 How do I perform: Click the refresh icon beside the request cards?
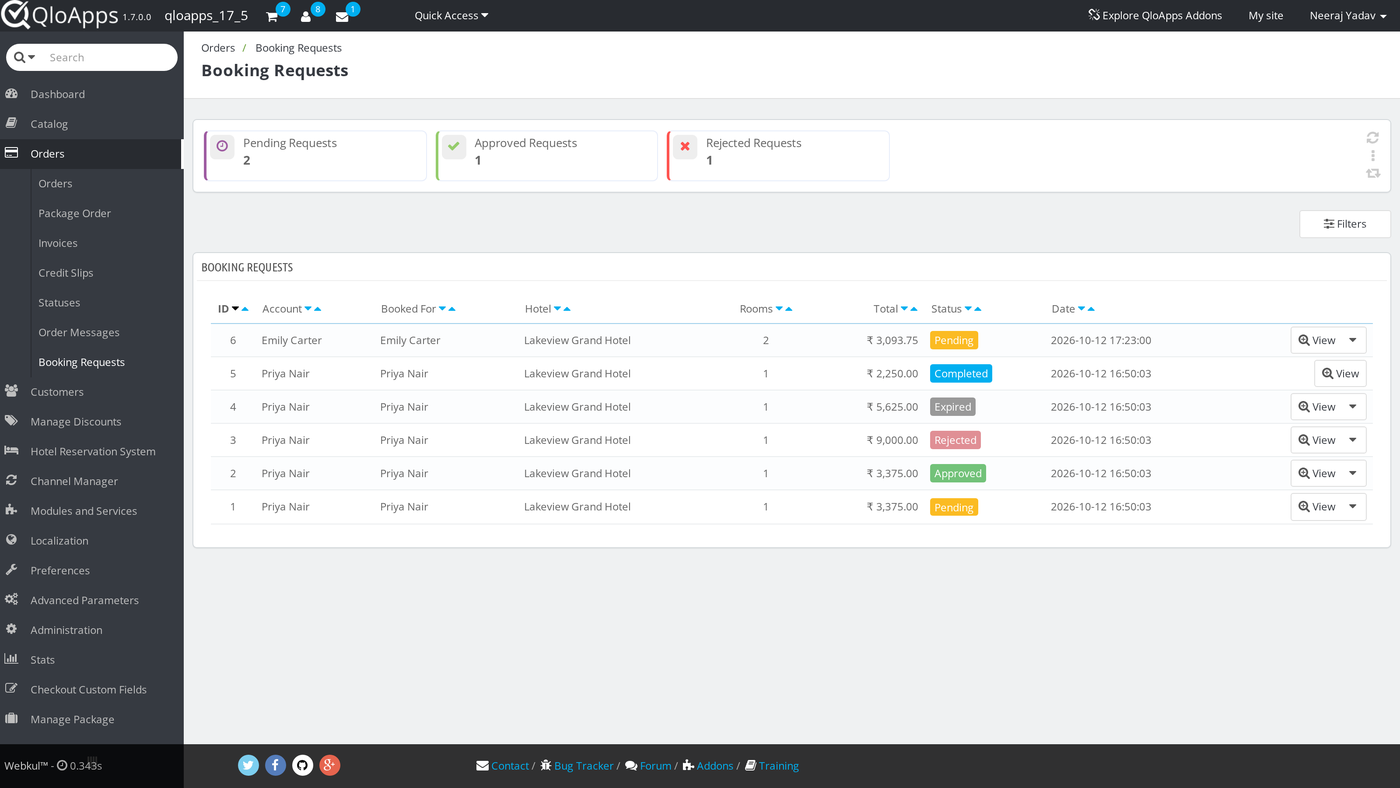coord(1373,138)
